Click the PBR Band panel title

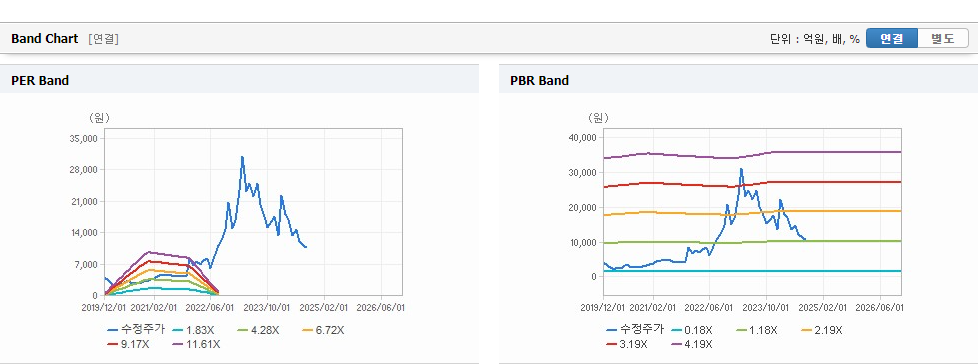coord(540,80)
